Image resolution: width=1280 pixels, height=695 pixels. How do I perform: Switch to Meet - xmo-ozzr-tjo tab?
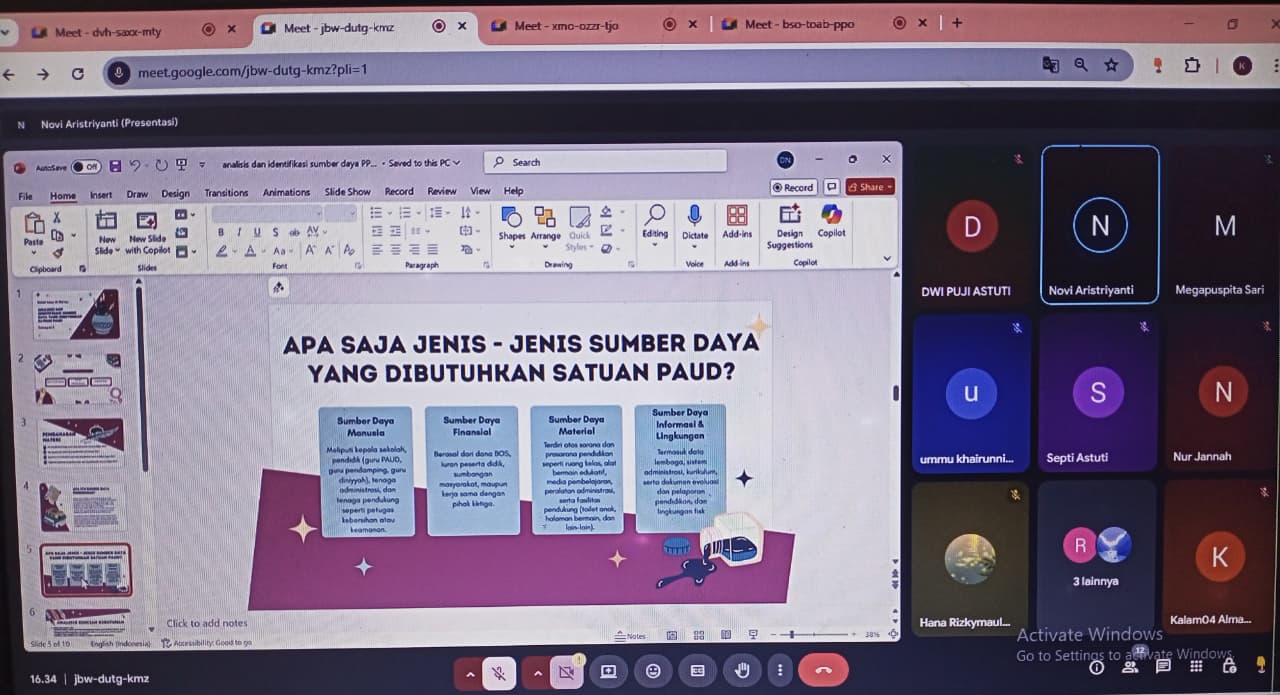566,26
